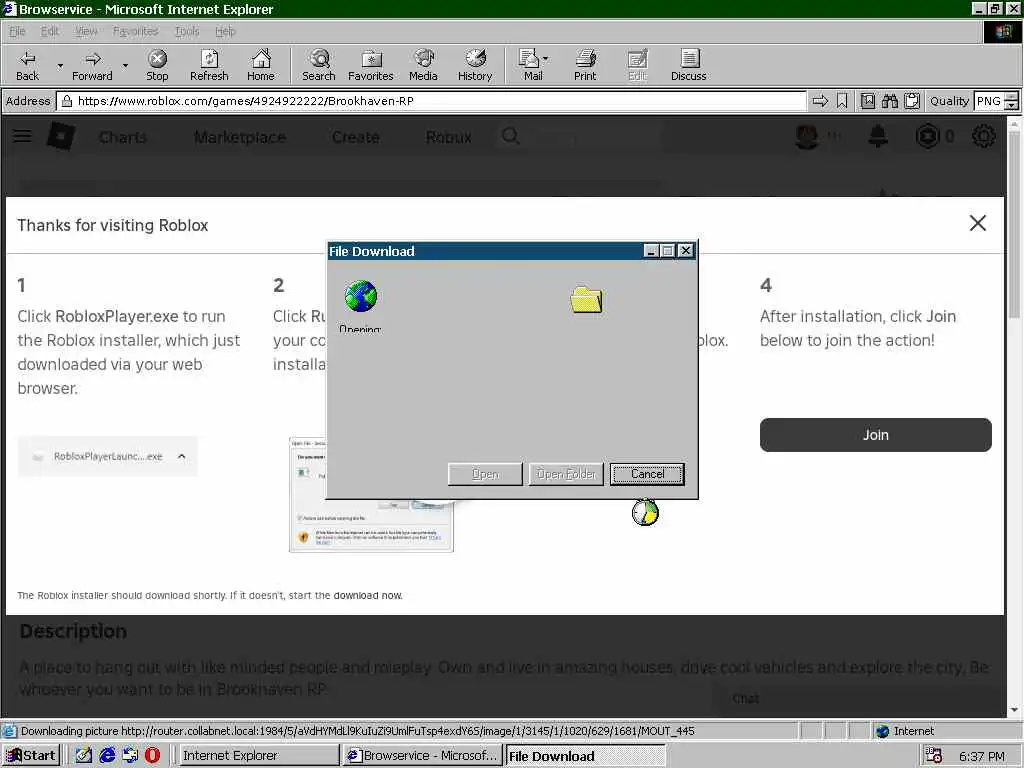Click the download now link
1024x768 pixels.
click(x=368, y=596)
